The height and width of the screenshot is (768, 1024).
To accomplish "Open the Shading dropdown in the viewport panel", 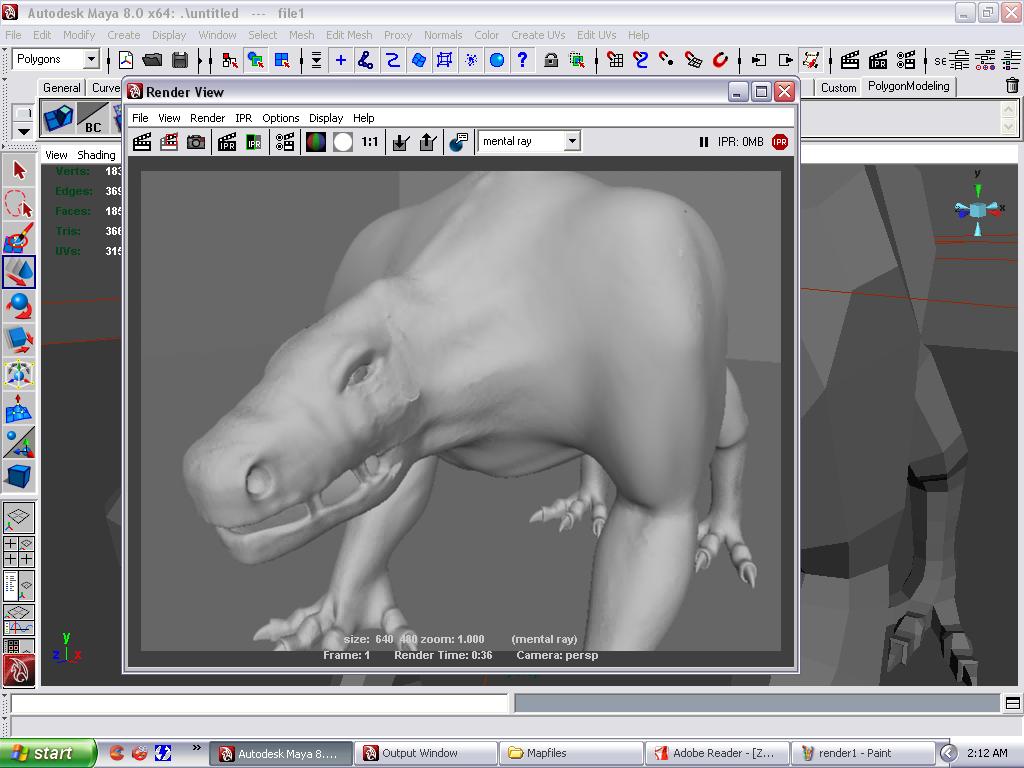I will tap(96, 155).
